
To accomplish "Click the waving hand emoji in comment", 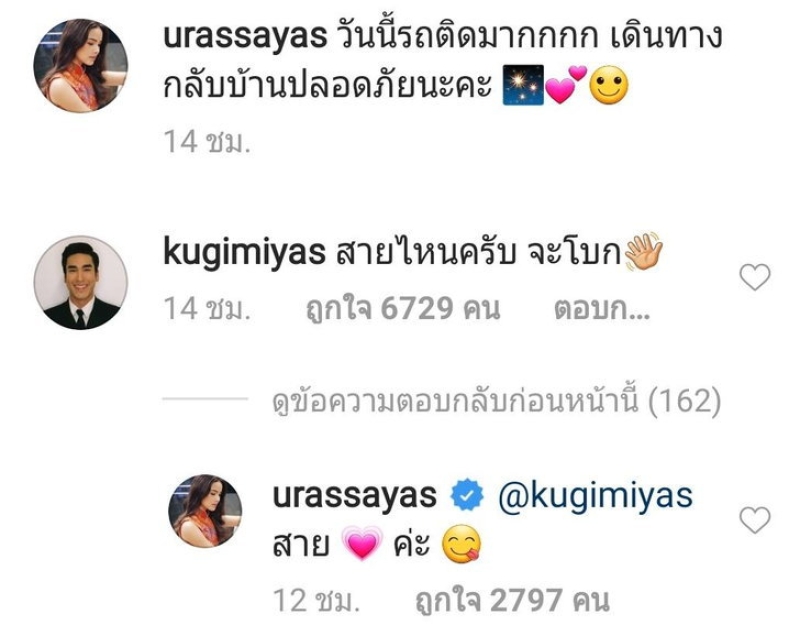I will [643, 251].
